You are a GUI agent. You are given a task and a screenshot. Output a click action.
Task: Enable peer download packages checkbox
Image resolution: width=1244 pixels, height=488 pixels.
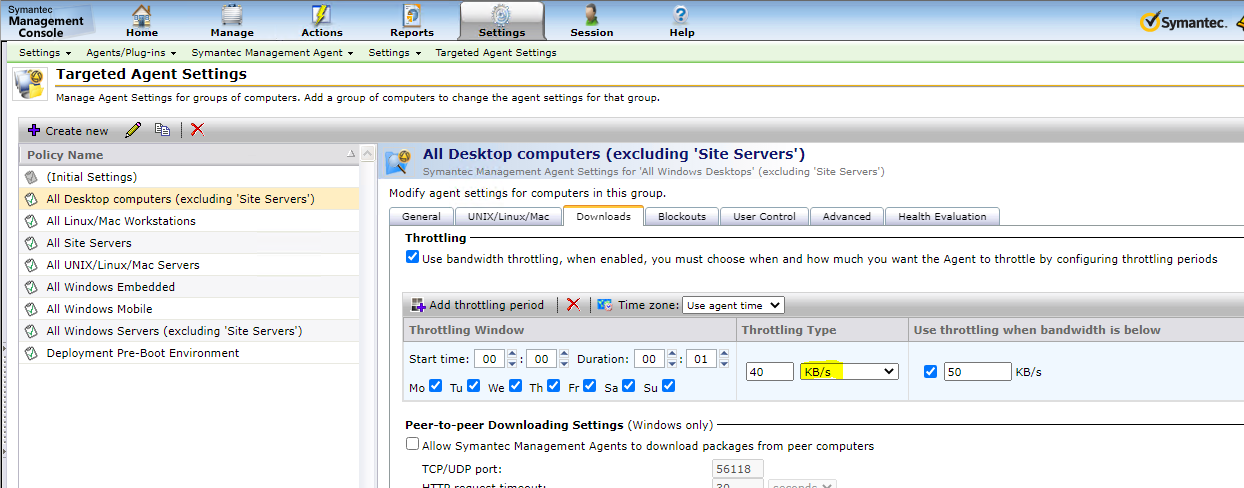pyautogui.click(x=413, y=445)
